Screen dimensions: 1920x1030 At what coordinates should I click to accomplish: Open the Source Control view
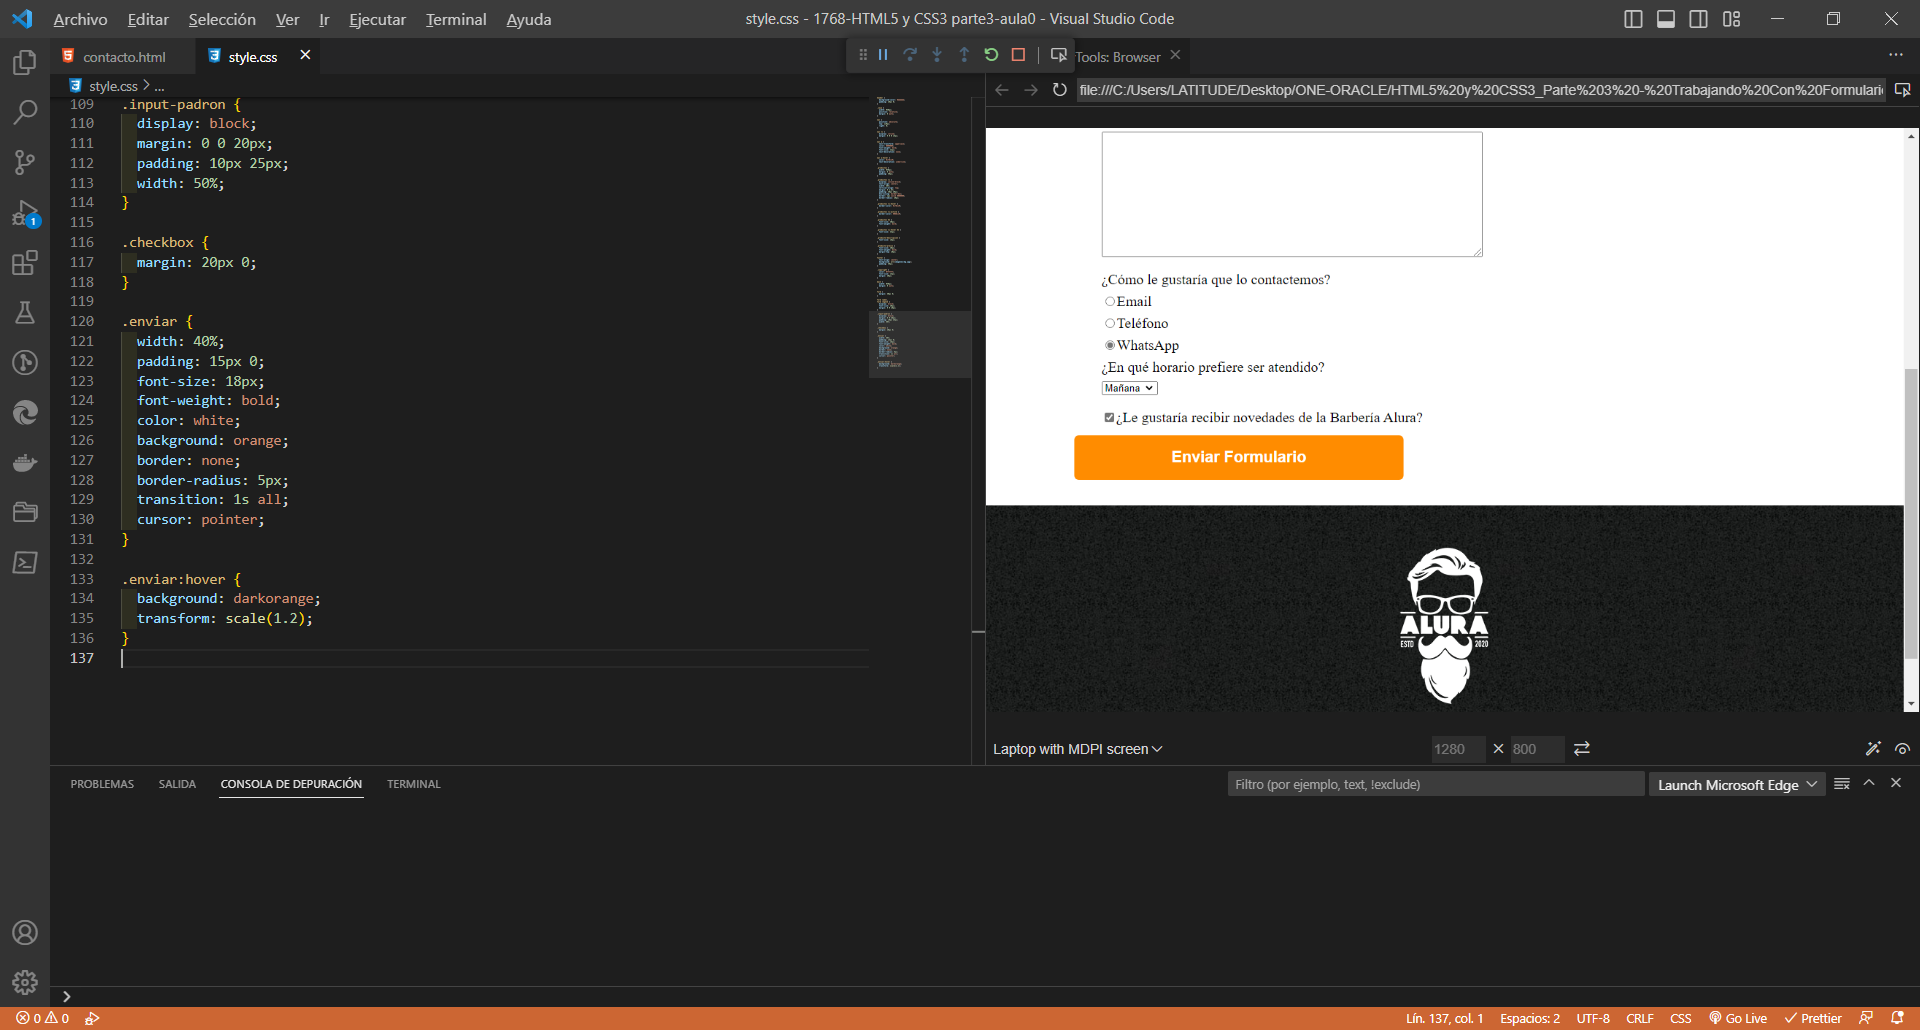[25, 162]
